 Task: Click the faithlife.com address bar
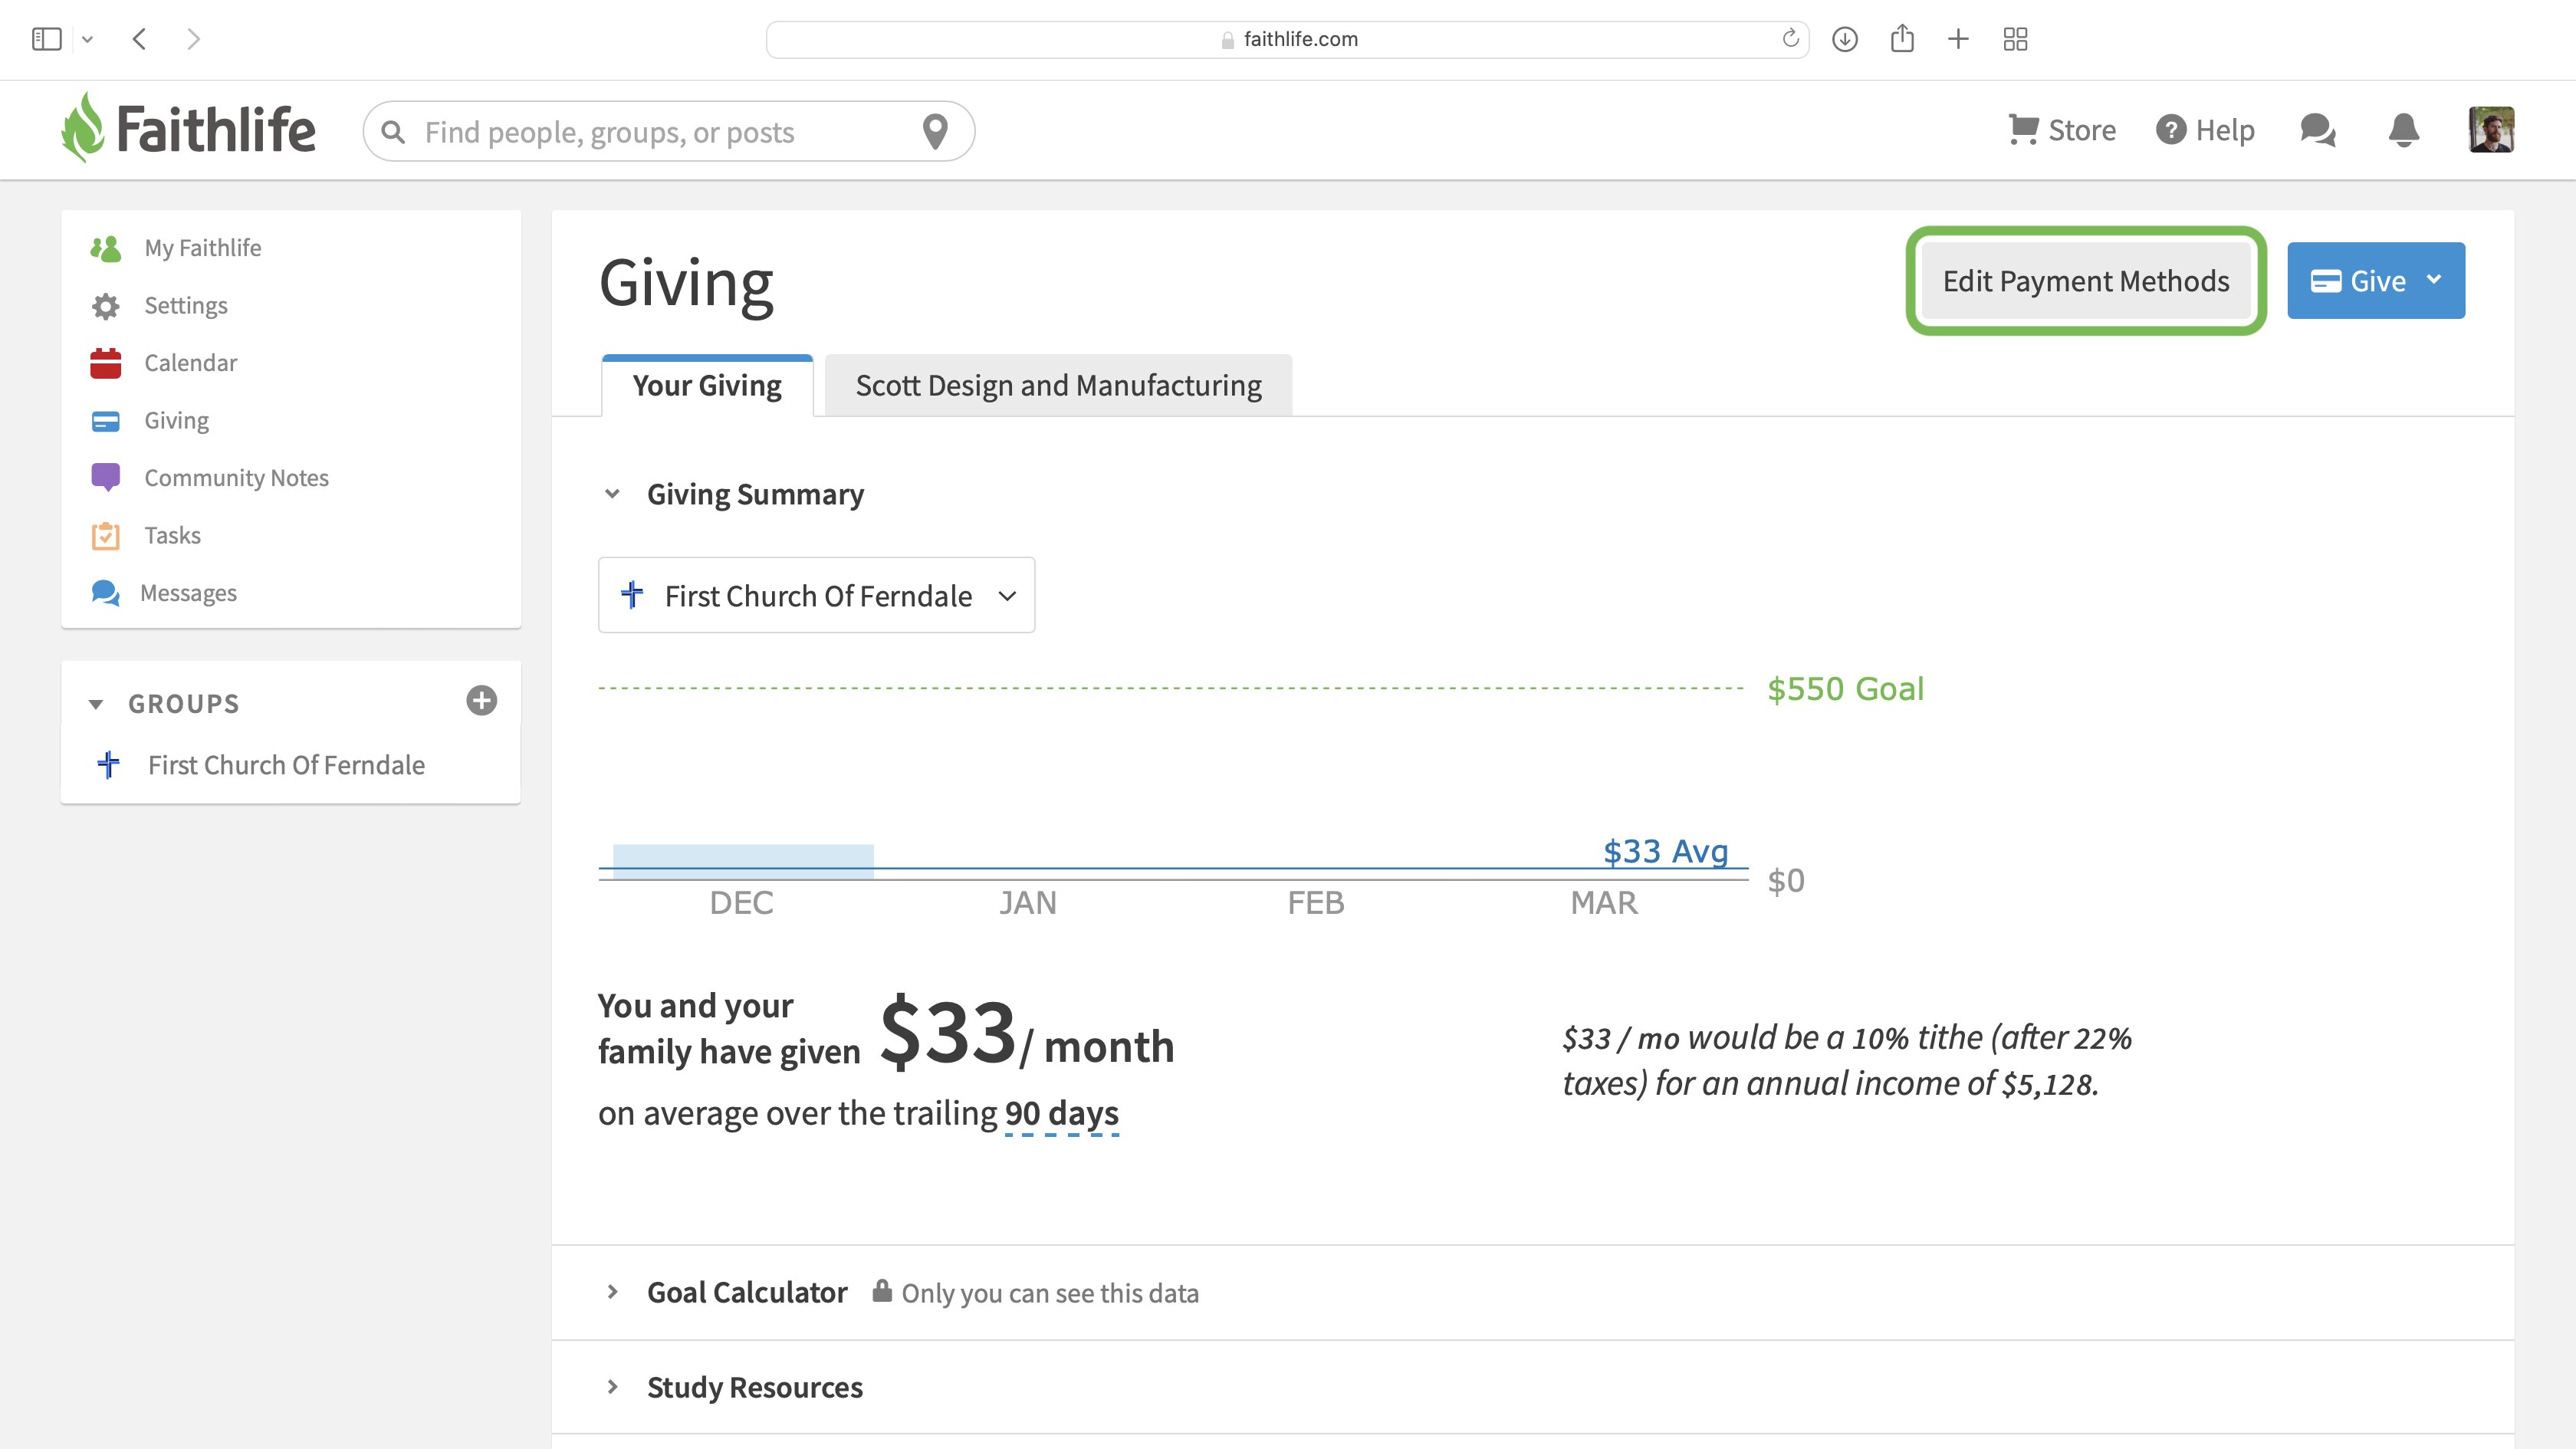1287,39
